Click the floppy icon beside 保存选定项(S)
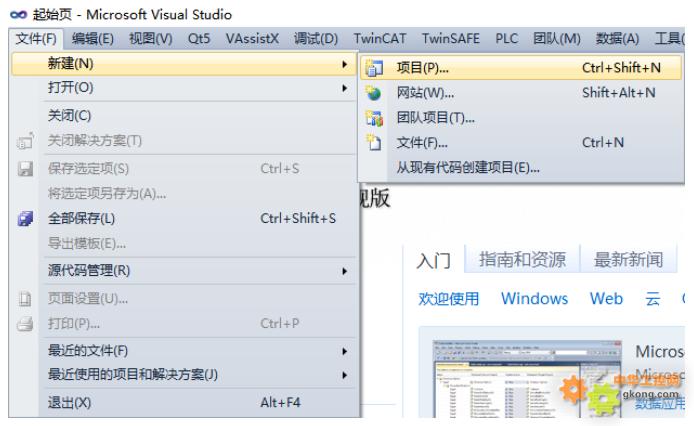This screenshot has width=694, height=426. point(25,169)
